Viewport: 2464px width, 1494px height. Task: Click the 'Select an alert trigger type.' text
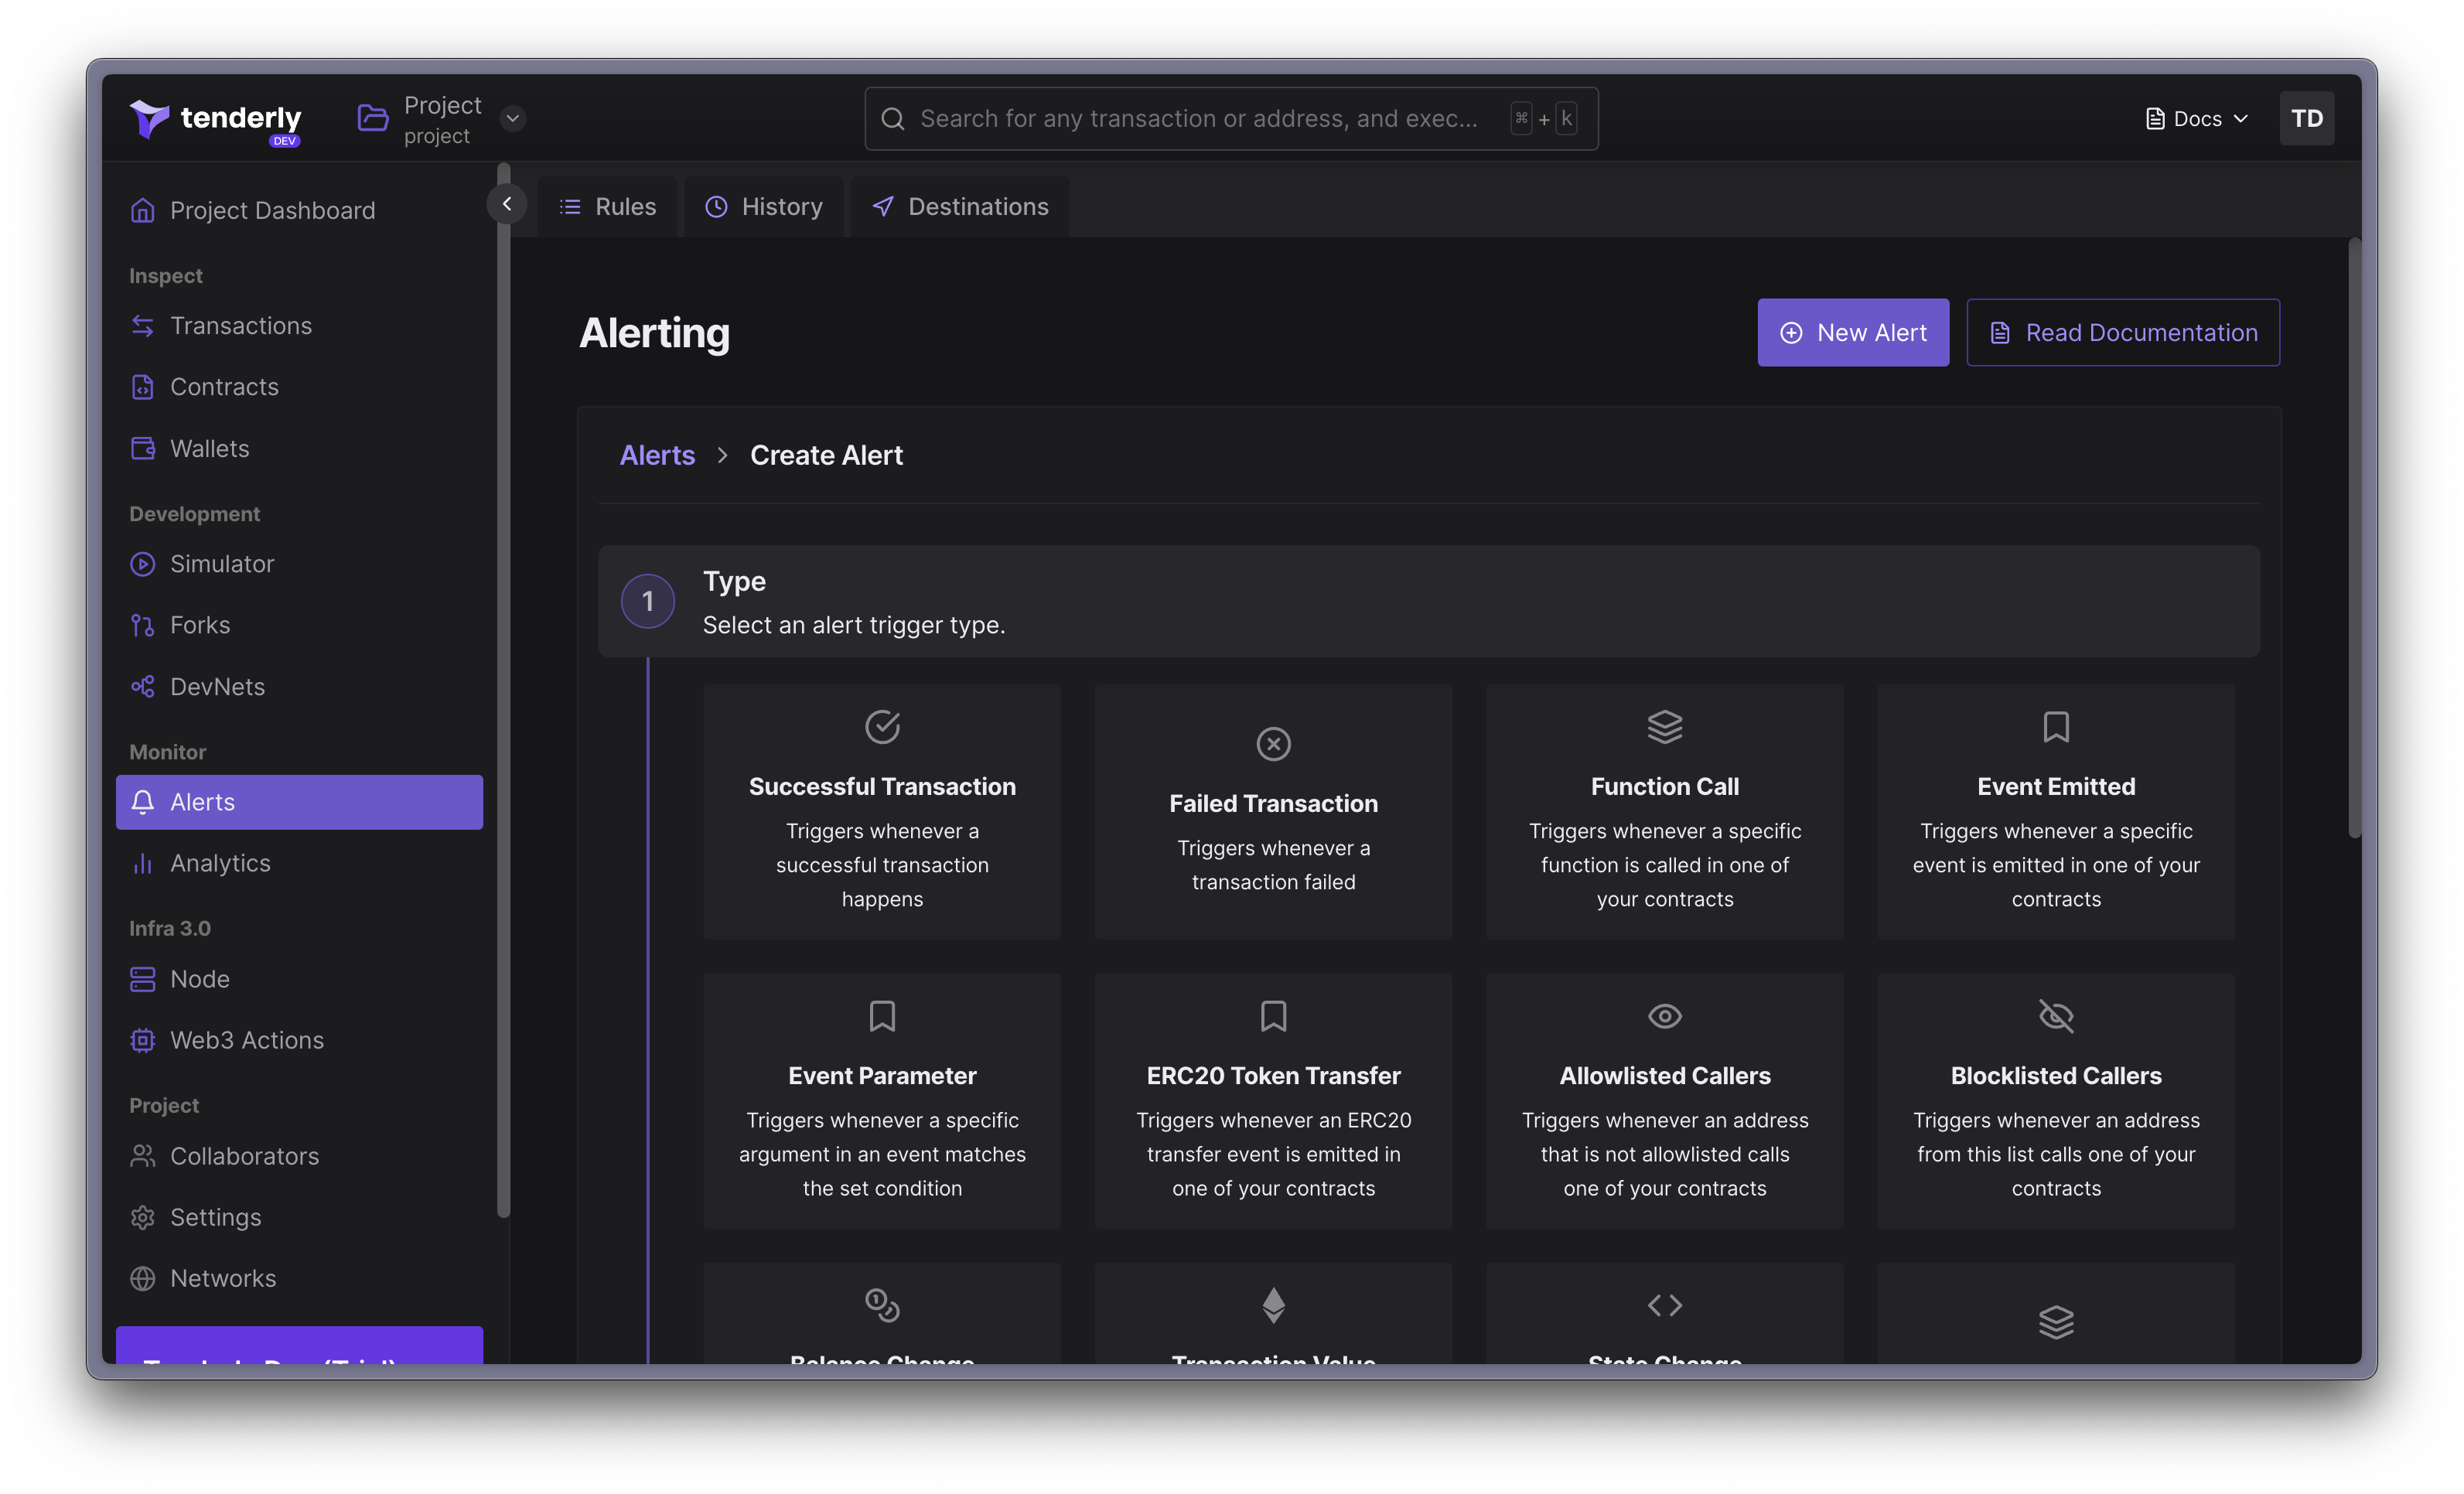coord(853,625)
